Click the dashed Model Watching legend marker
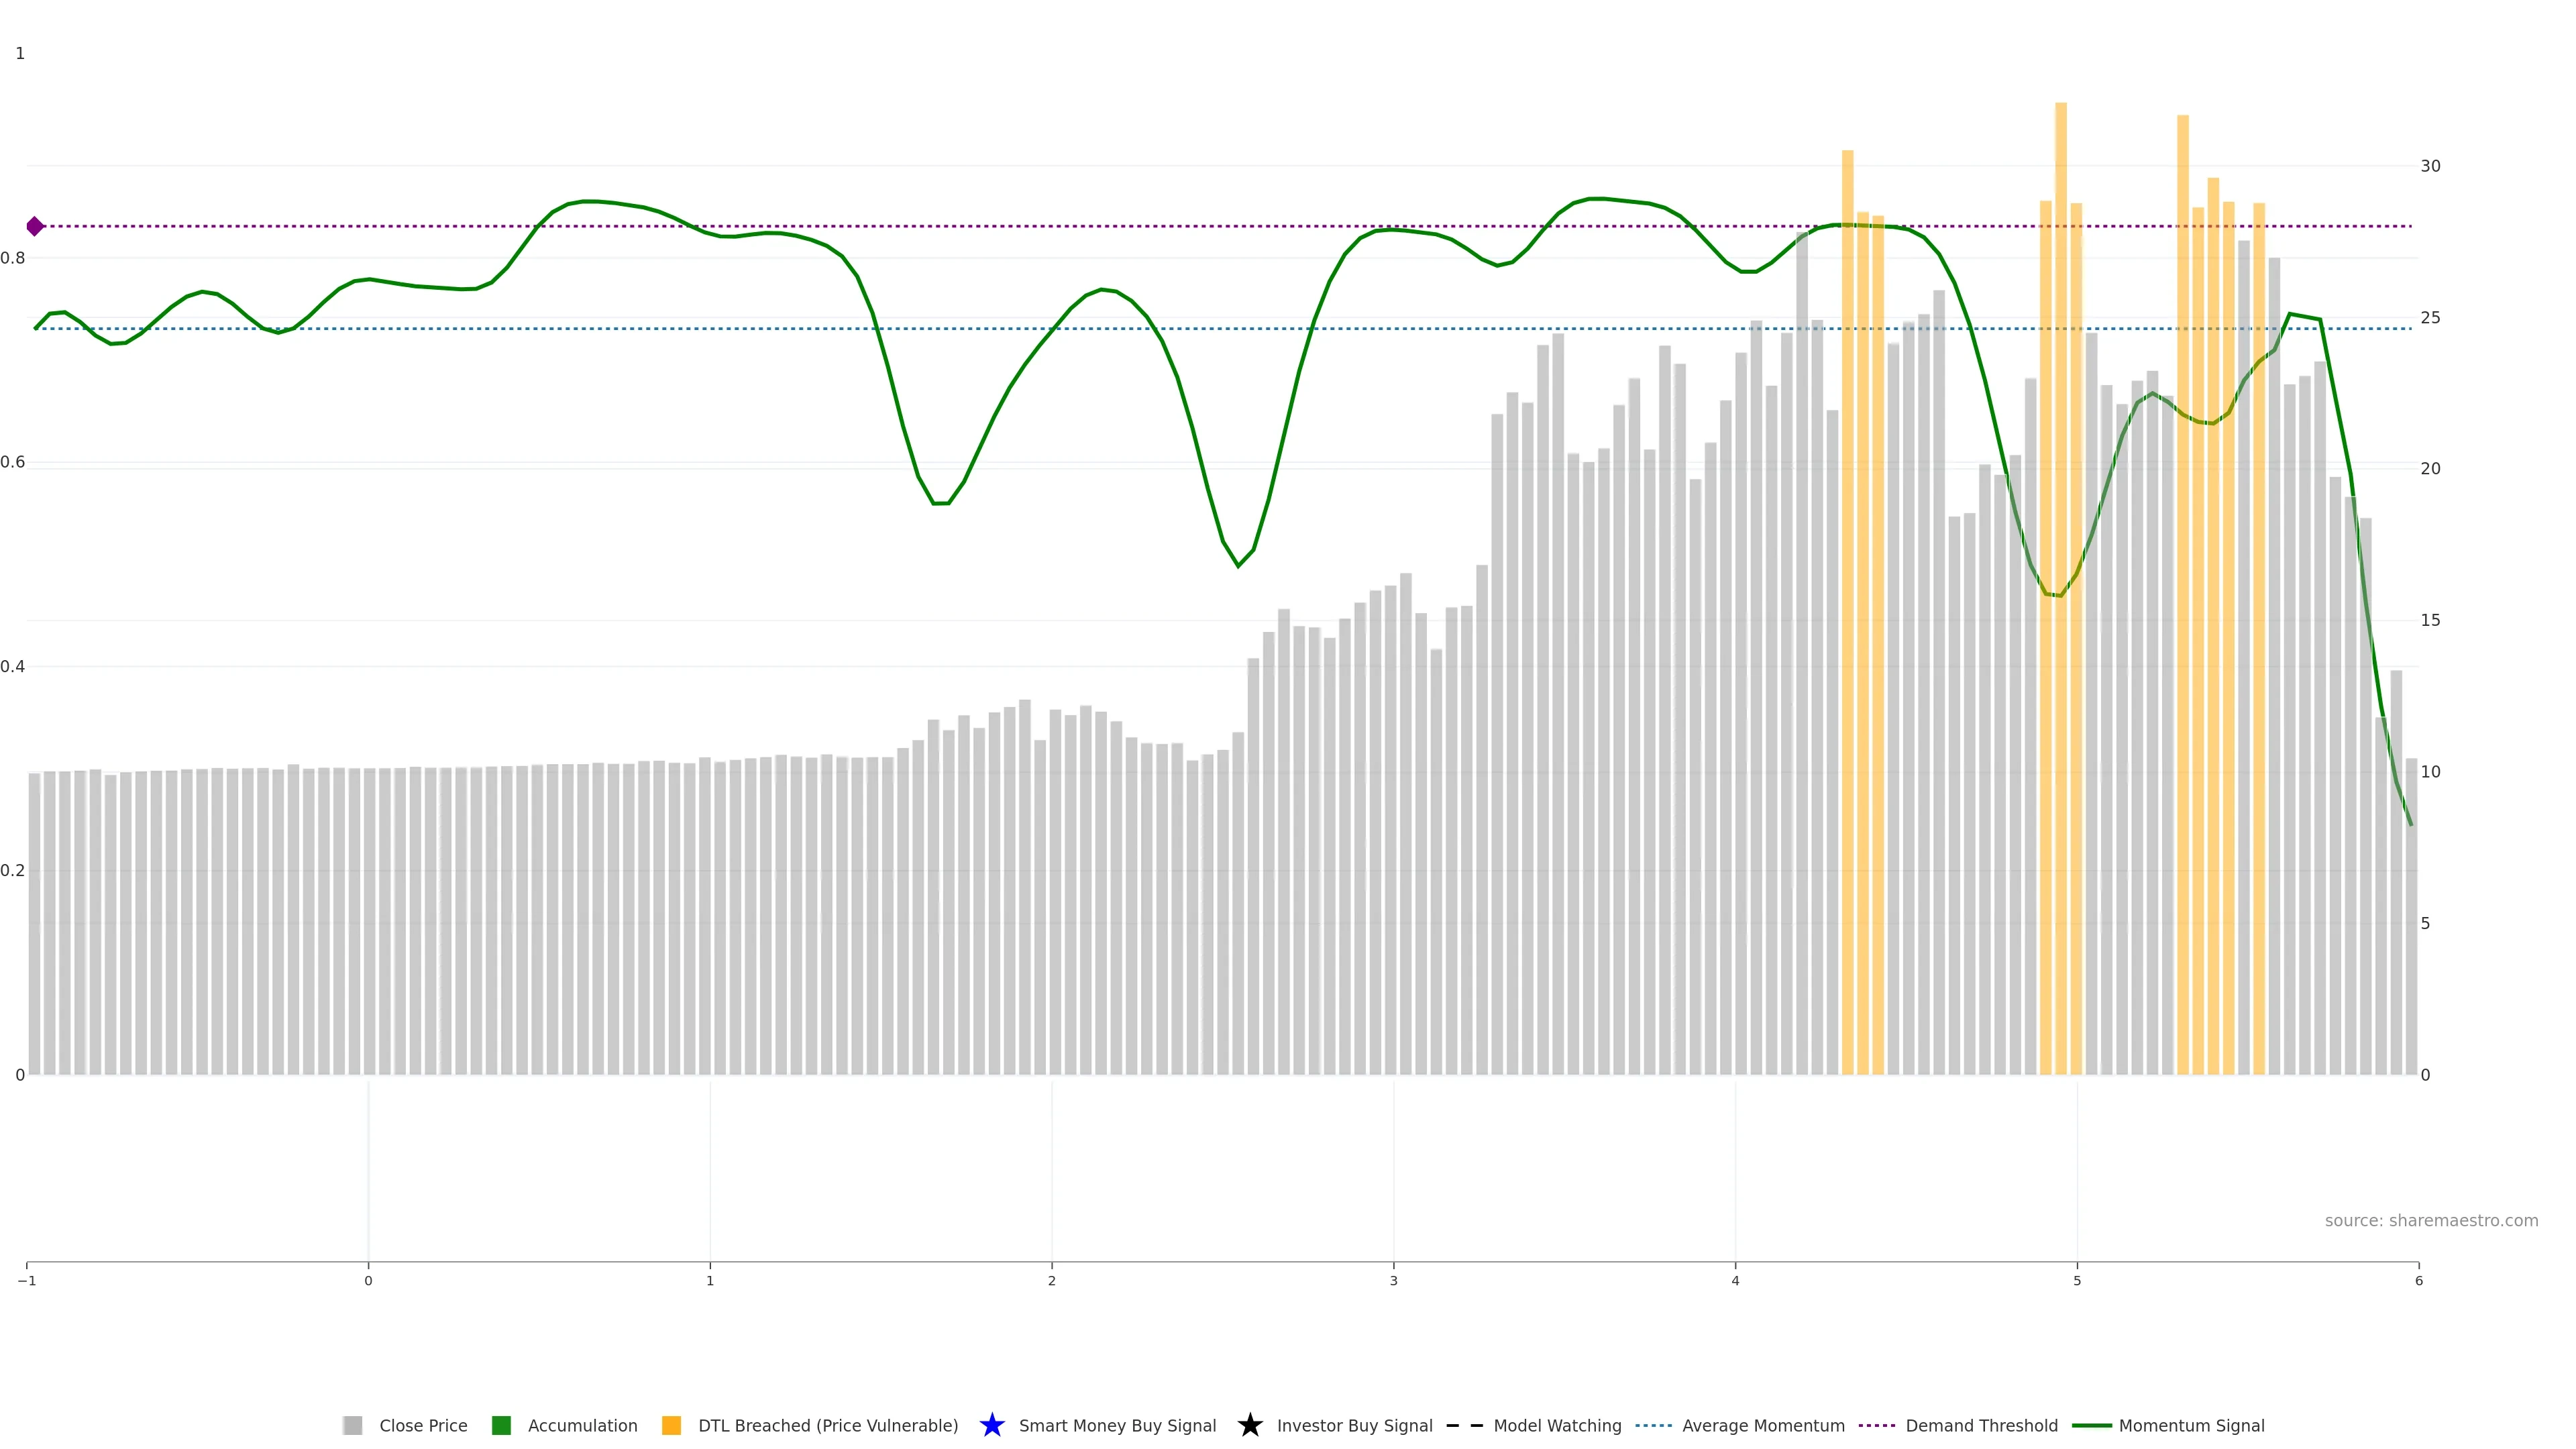Viewport: 2576px width, 1449px height. point(1464,1425)
